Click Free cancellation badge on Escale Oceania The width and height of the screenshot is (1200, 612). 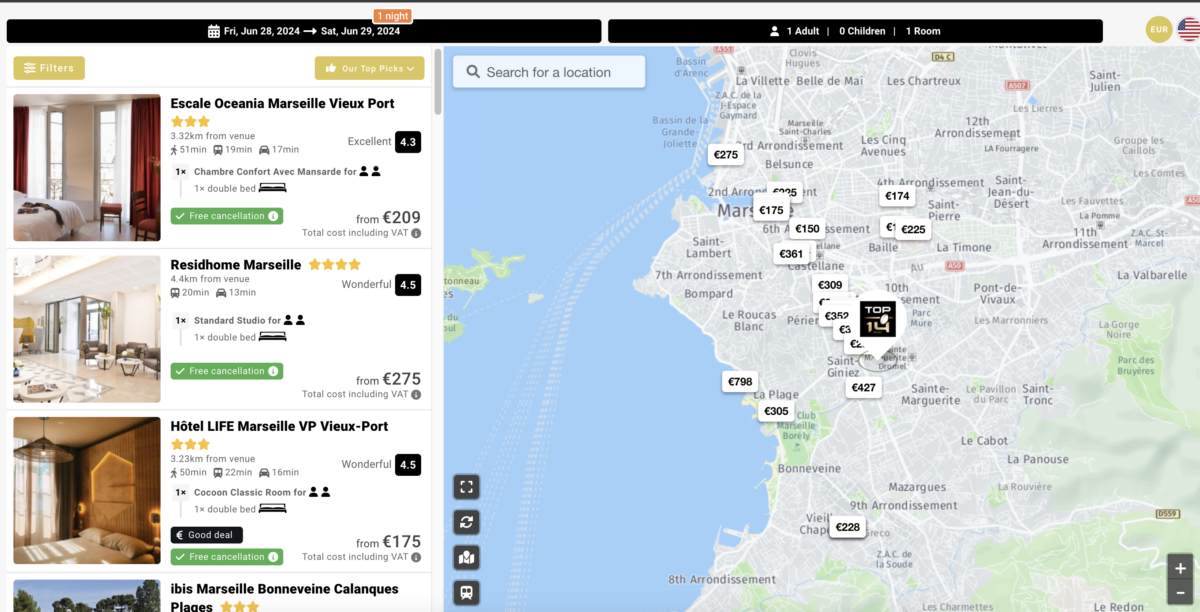[x=227, y=216]
